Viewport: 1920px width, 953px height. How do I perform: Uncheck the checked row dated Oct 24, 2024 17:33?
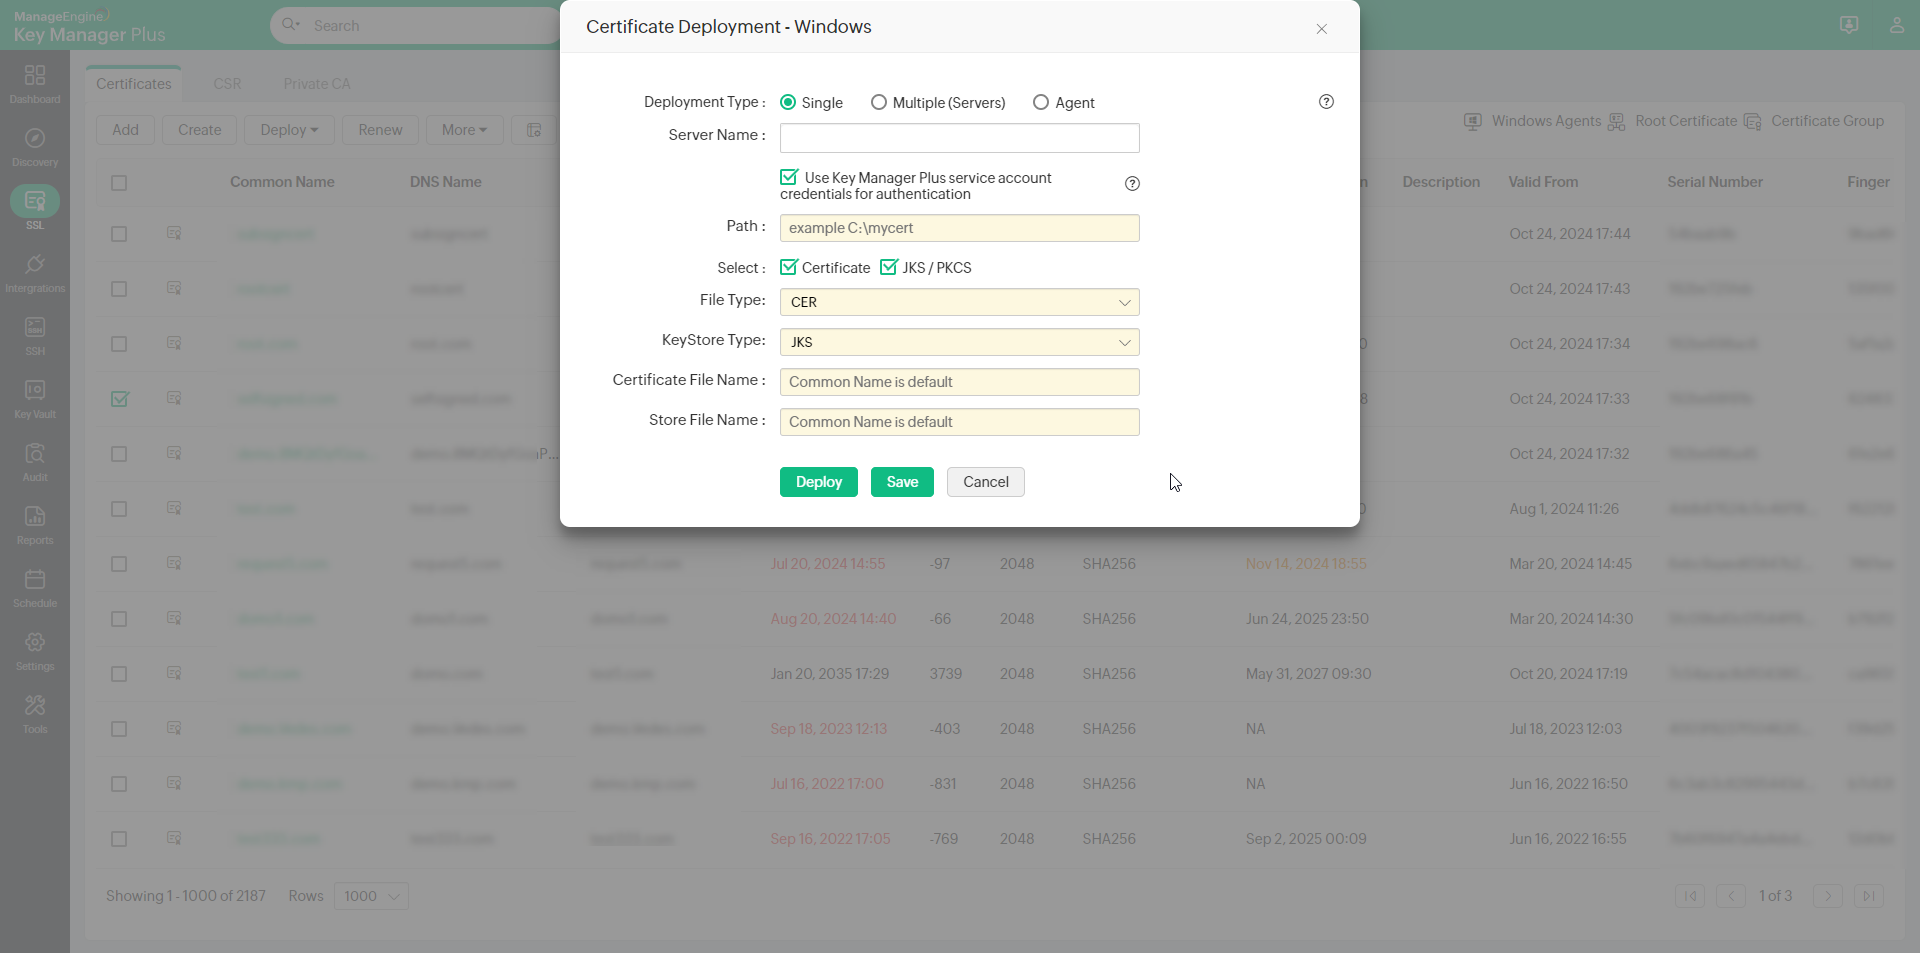tap(119, 399)
